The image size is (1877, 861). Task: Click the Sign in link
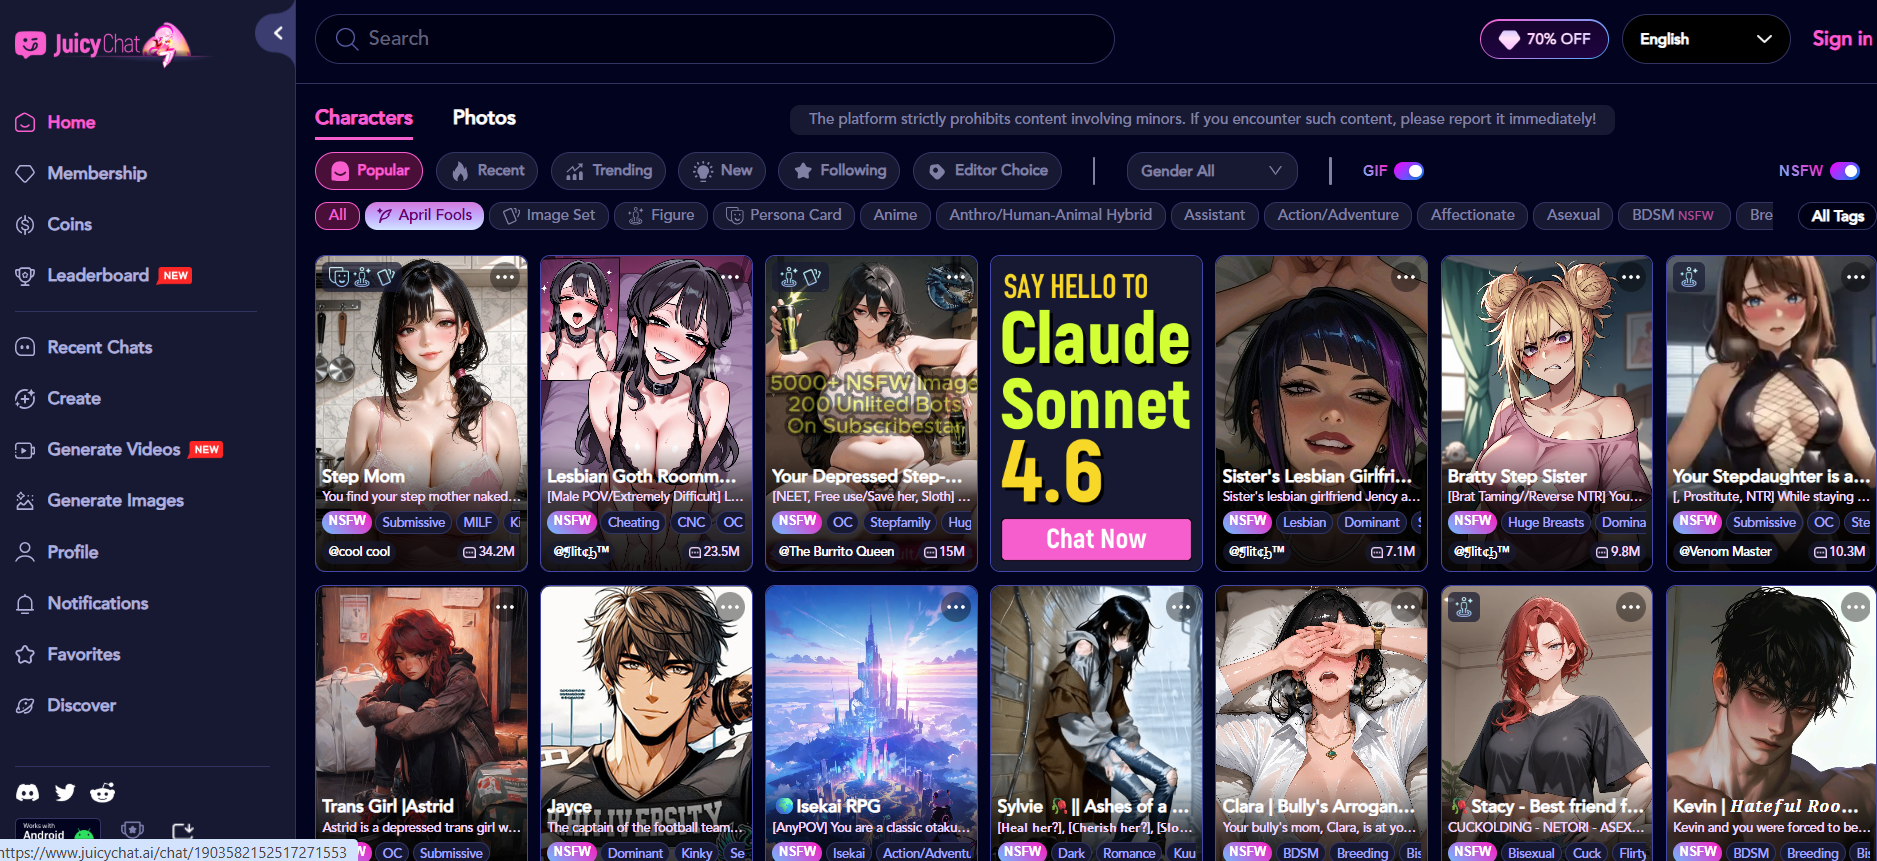tap(1842, 39)
